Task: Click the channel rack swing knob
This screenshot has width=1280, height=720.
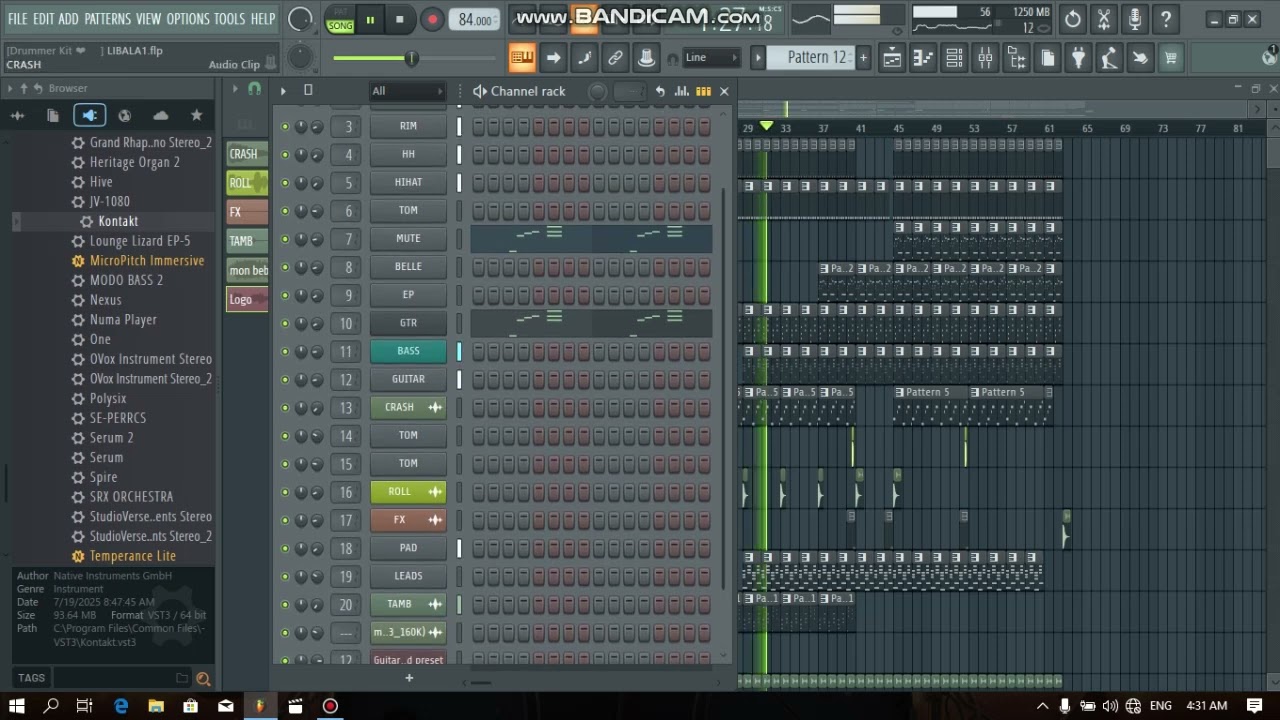Action: coord(598,91)
